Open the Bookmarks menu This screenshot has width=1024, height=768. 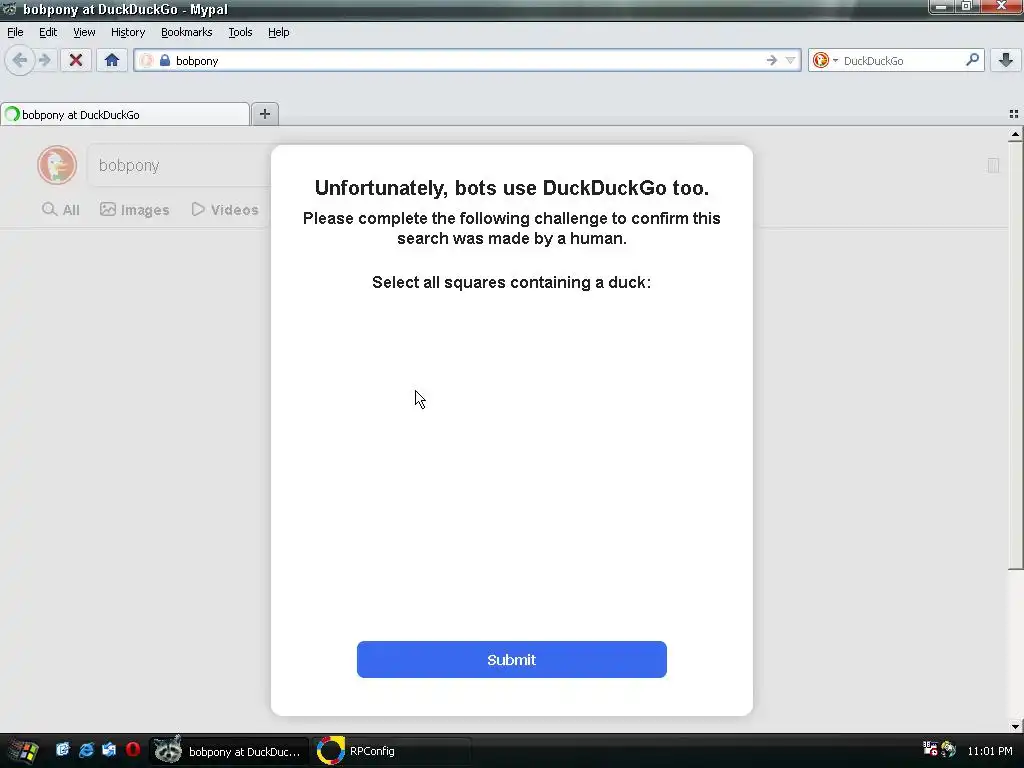point(186,32)
